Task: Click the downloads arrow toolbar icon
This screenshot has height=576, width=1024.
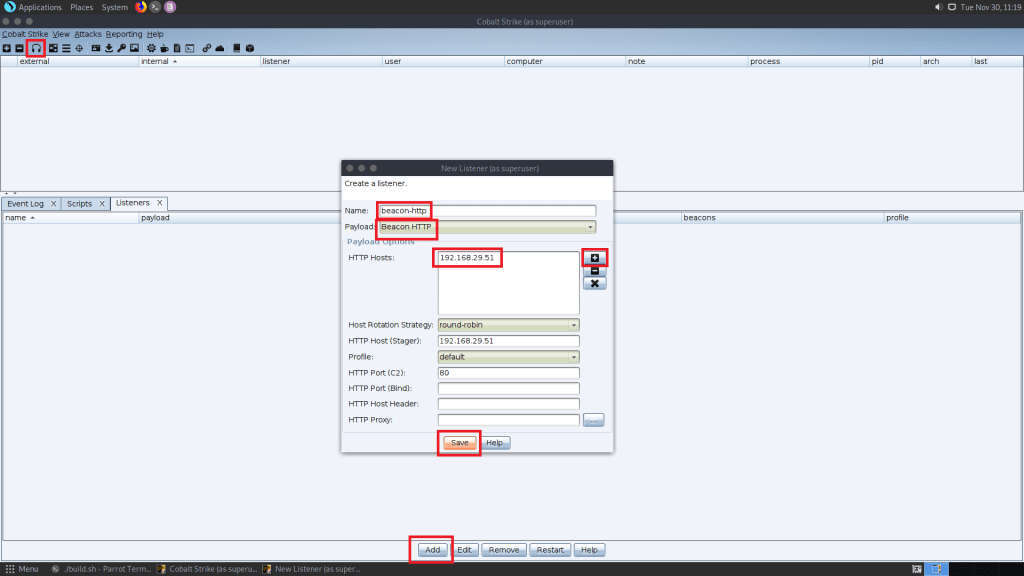Action: [108, 48]
